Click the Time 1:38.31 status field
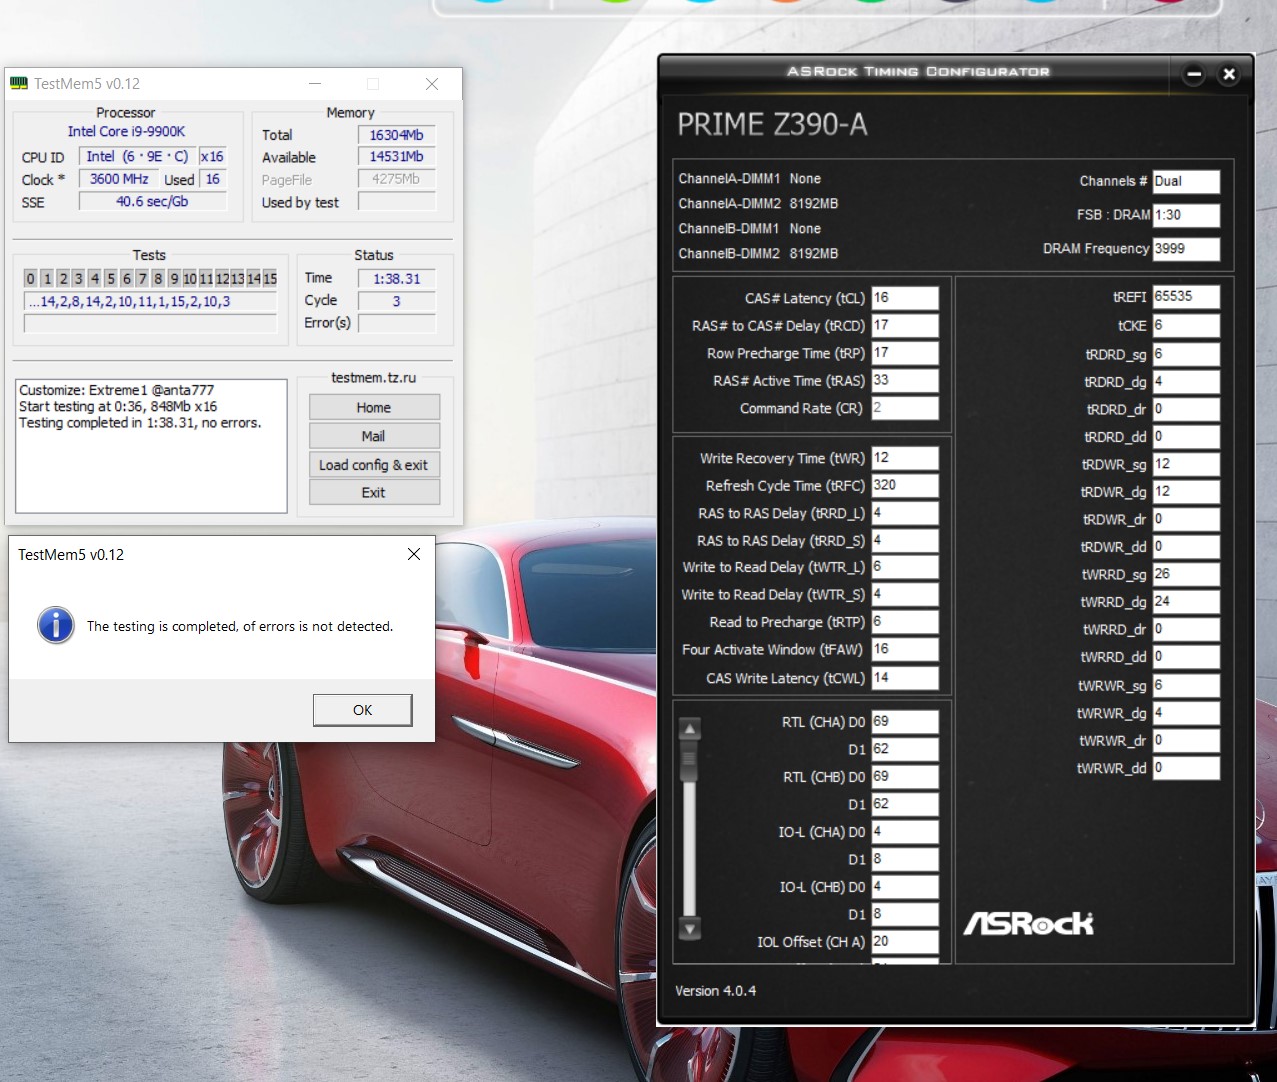This screenshot has height=1082, width=1277. [396, 279]
